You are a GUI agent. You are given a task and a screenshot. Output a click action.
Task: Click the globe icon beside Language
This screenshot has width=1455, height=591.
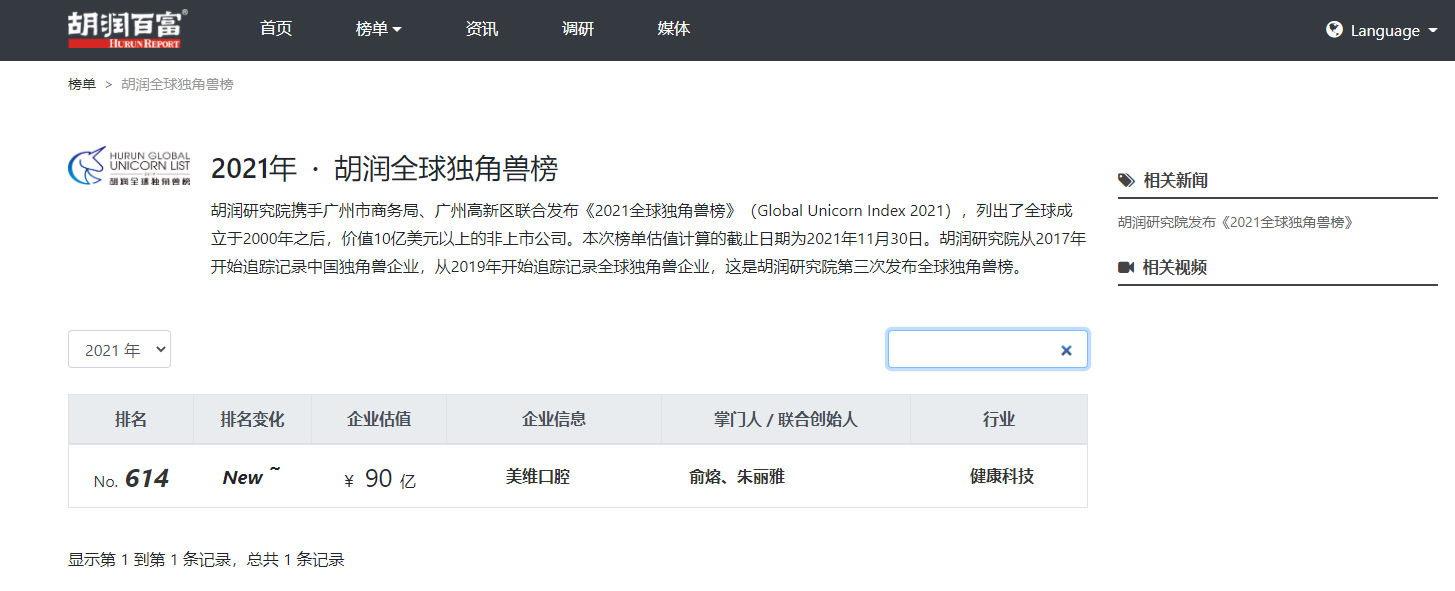click(1334, 30)
